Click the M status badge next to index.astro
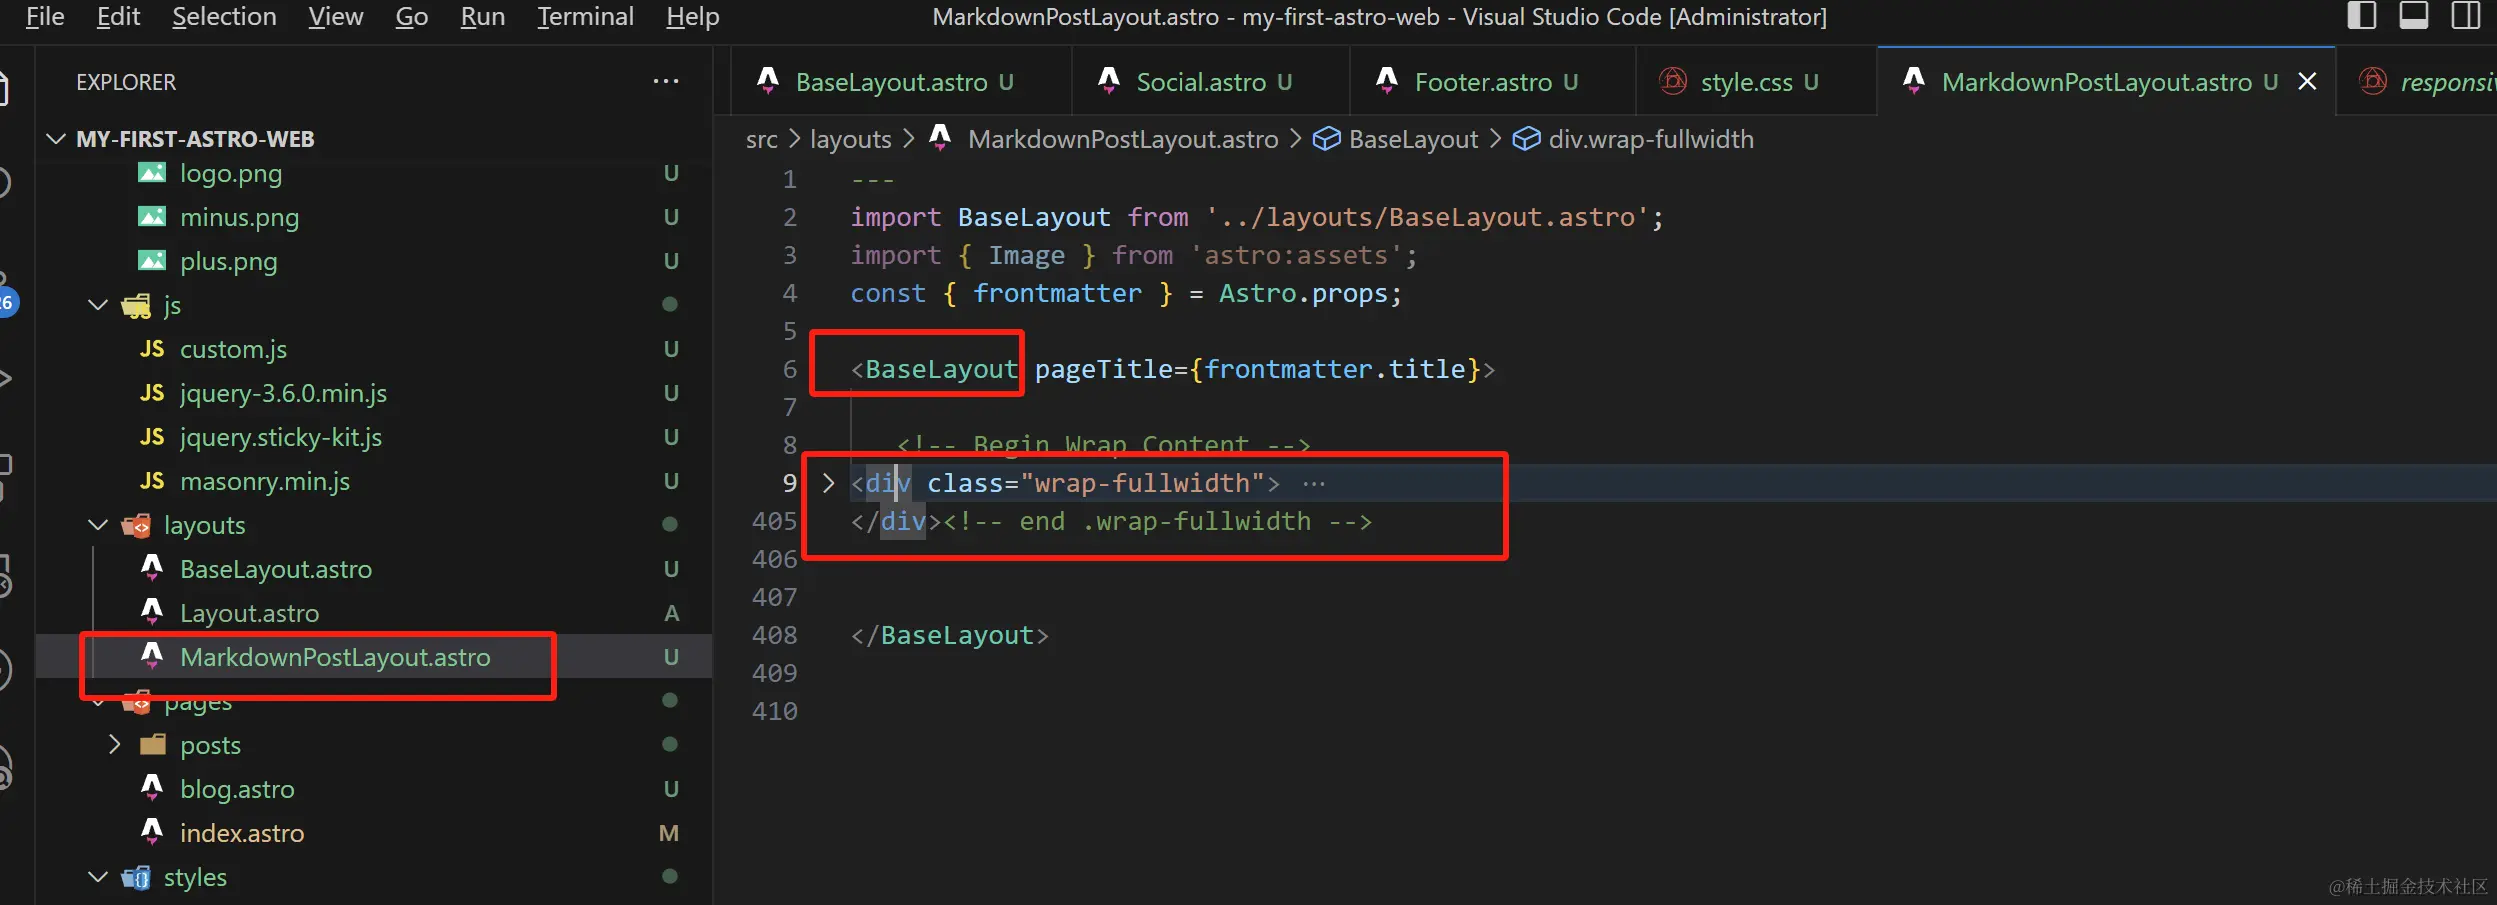Screen dimensions: 2497x905 coord(669,833)
